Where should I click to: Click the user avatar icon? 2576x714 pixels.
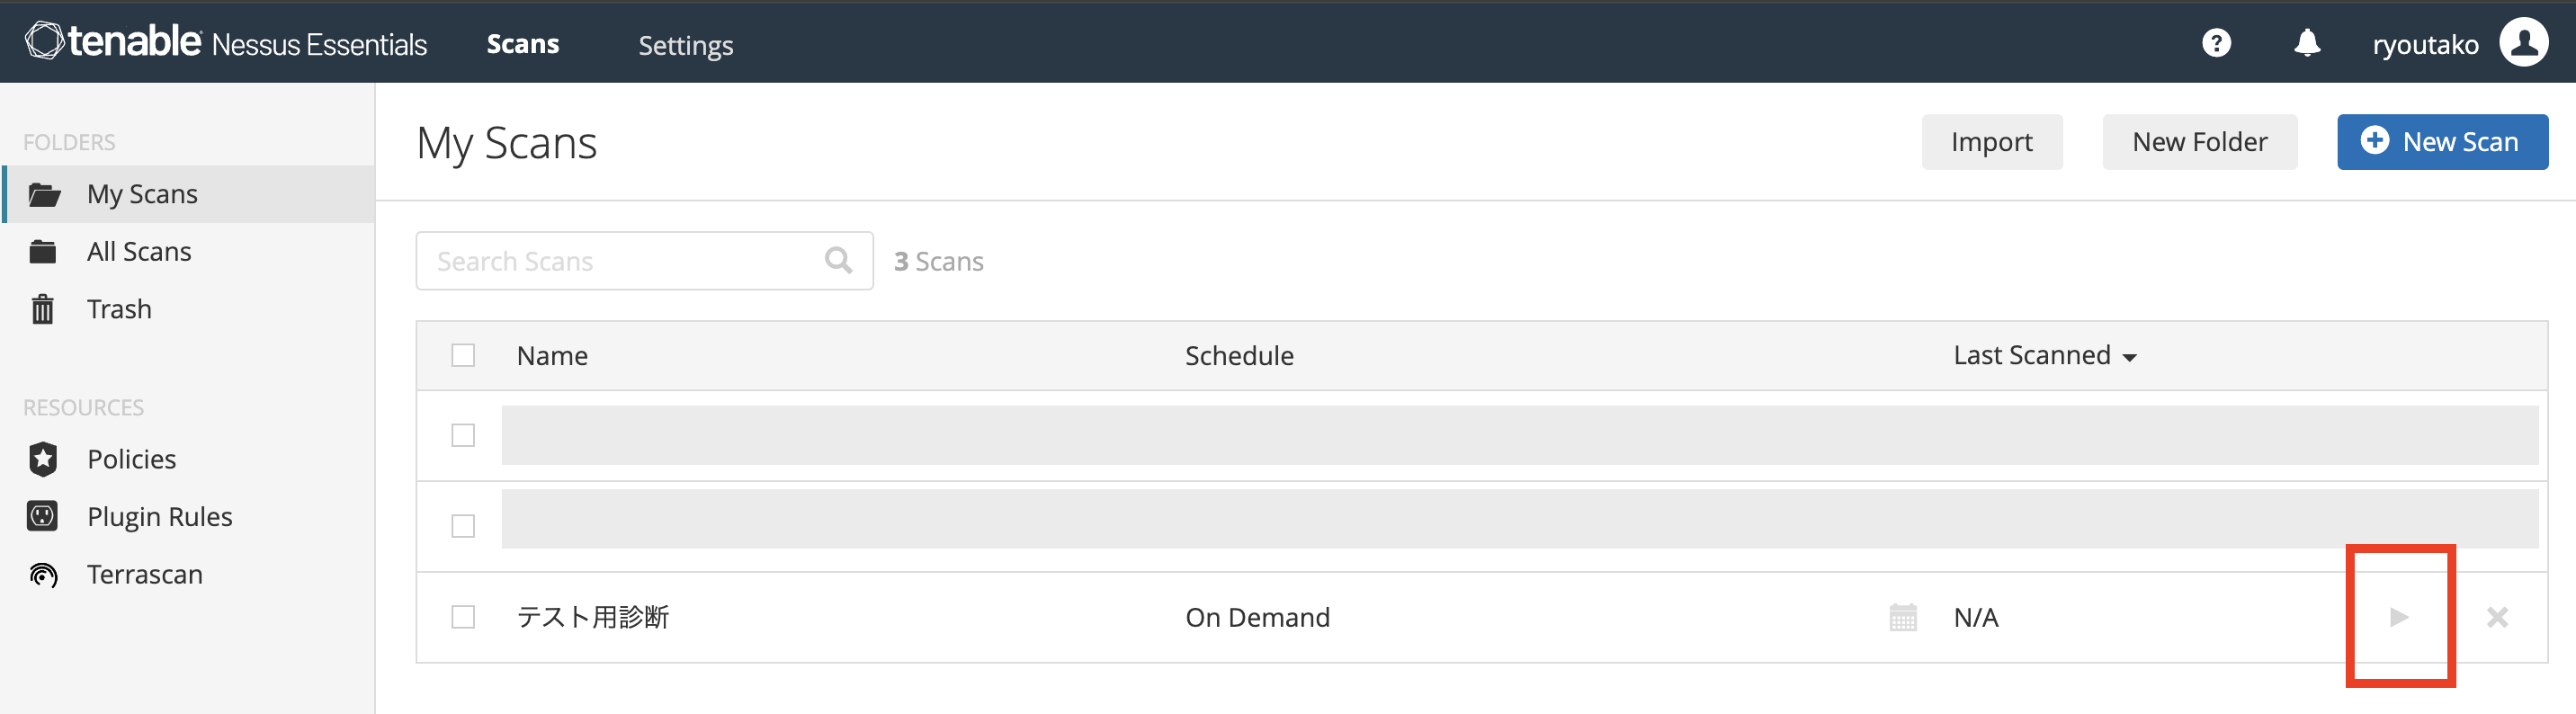point(2523,43)
